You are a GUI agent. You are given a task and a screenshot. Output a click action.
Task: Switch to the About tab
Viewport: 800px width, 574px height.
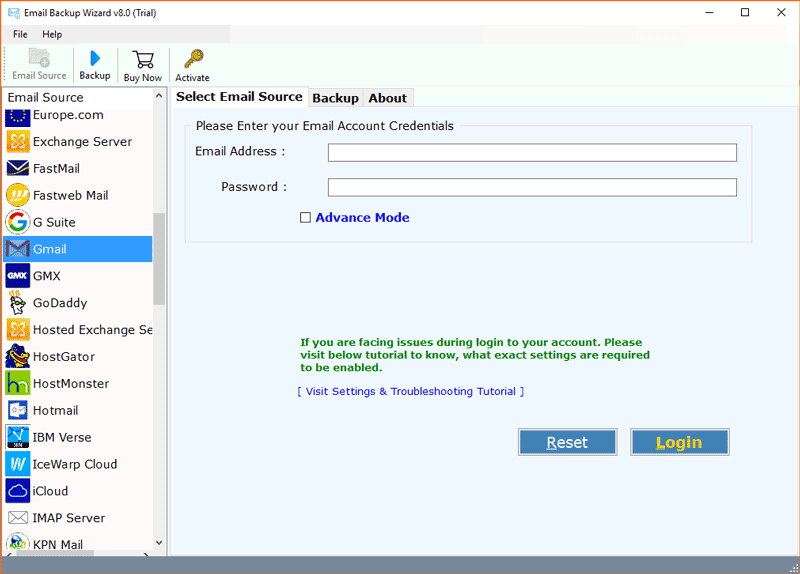click(388, 98)
